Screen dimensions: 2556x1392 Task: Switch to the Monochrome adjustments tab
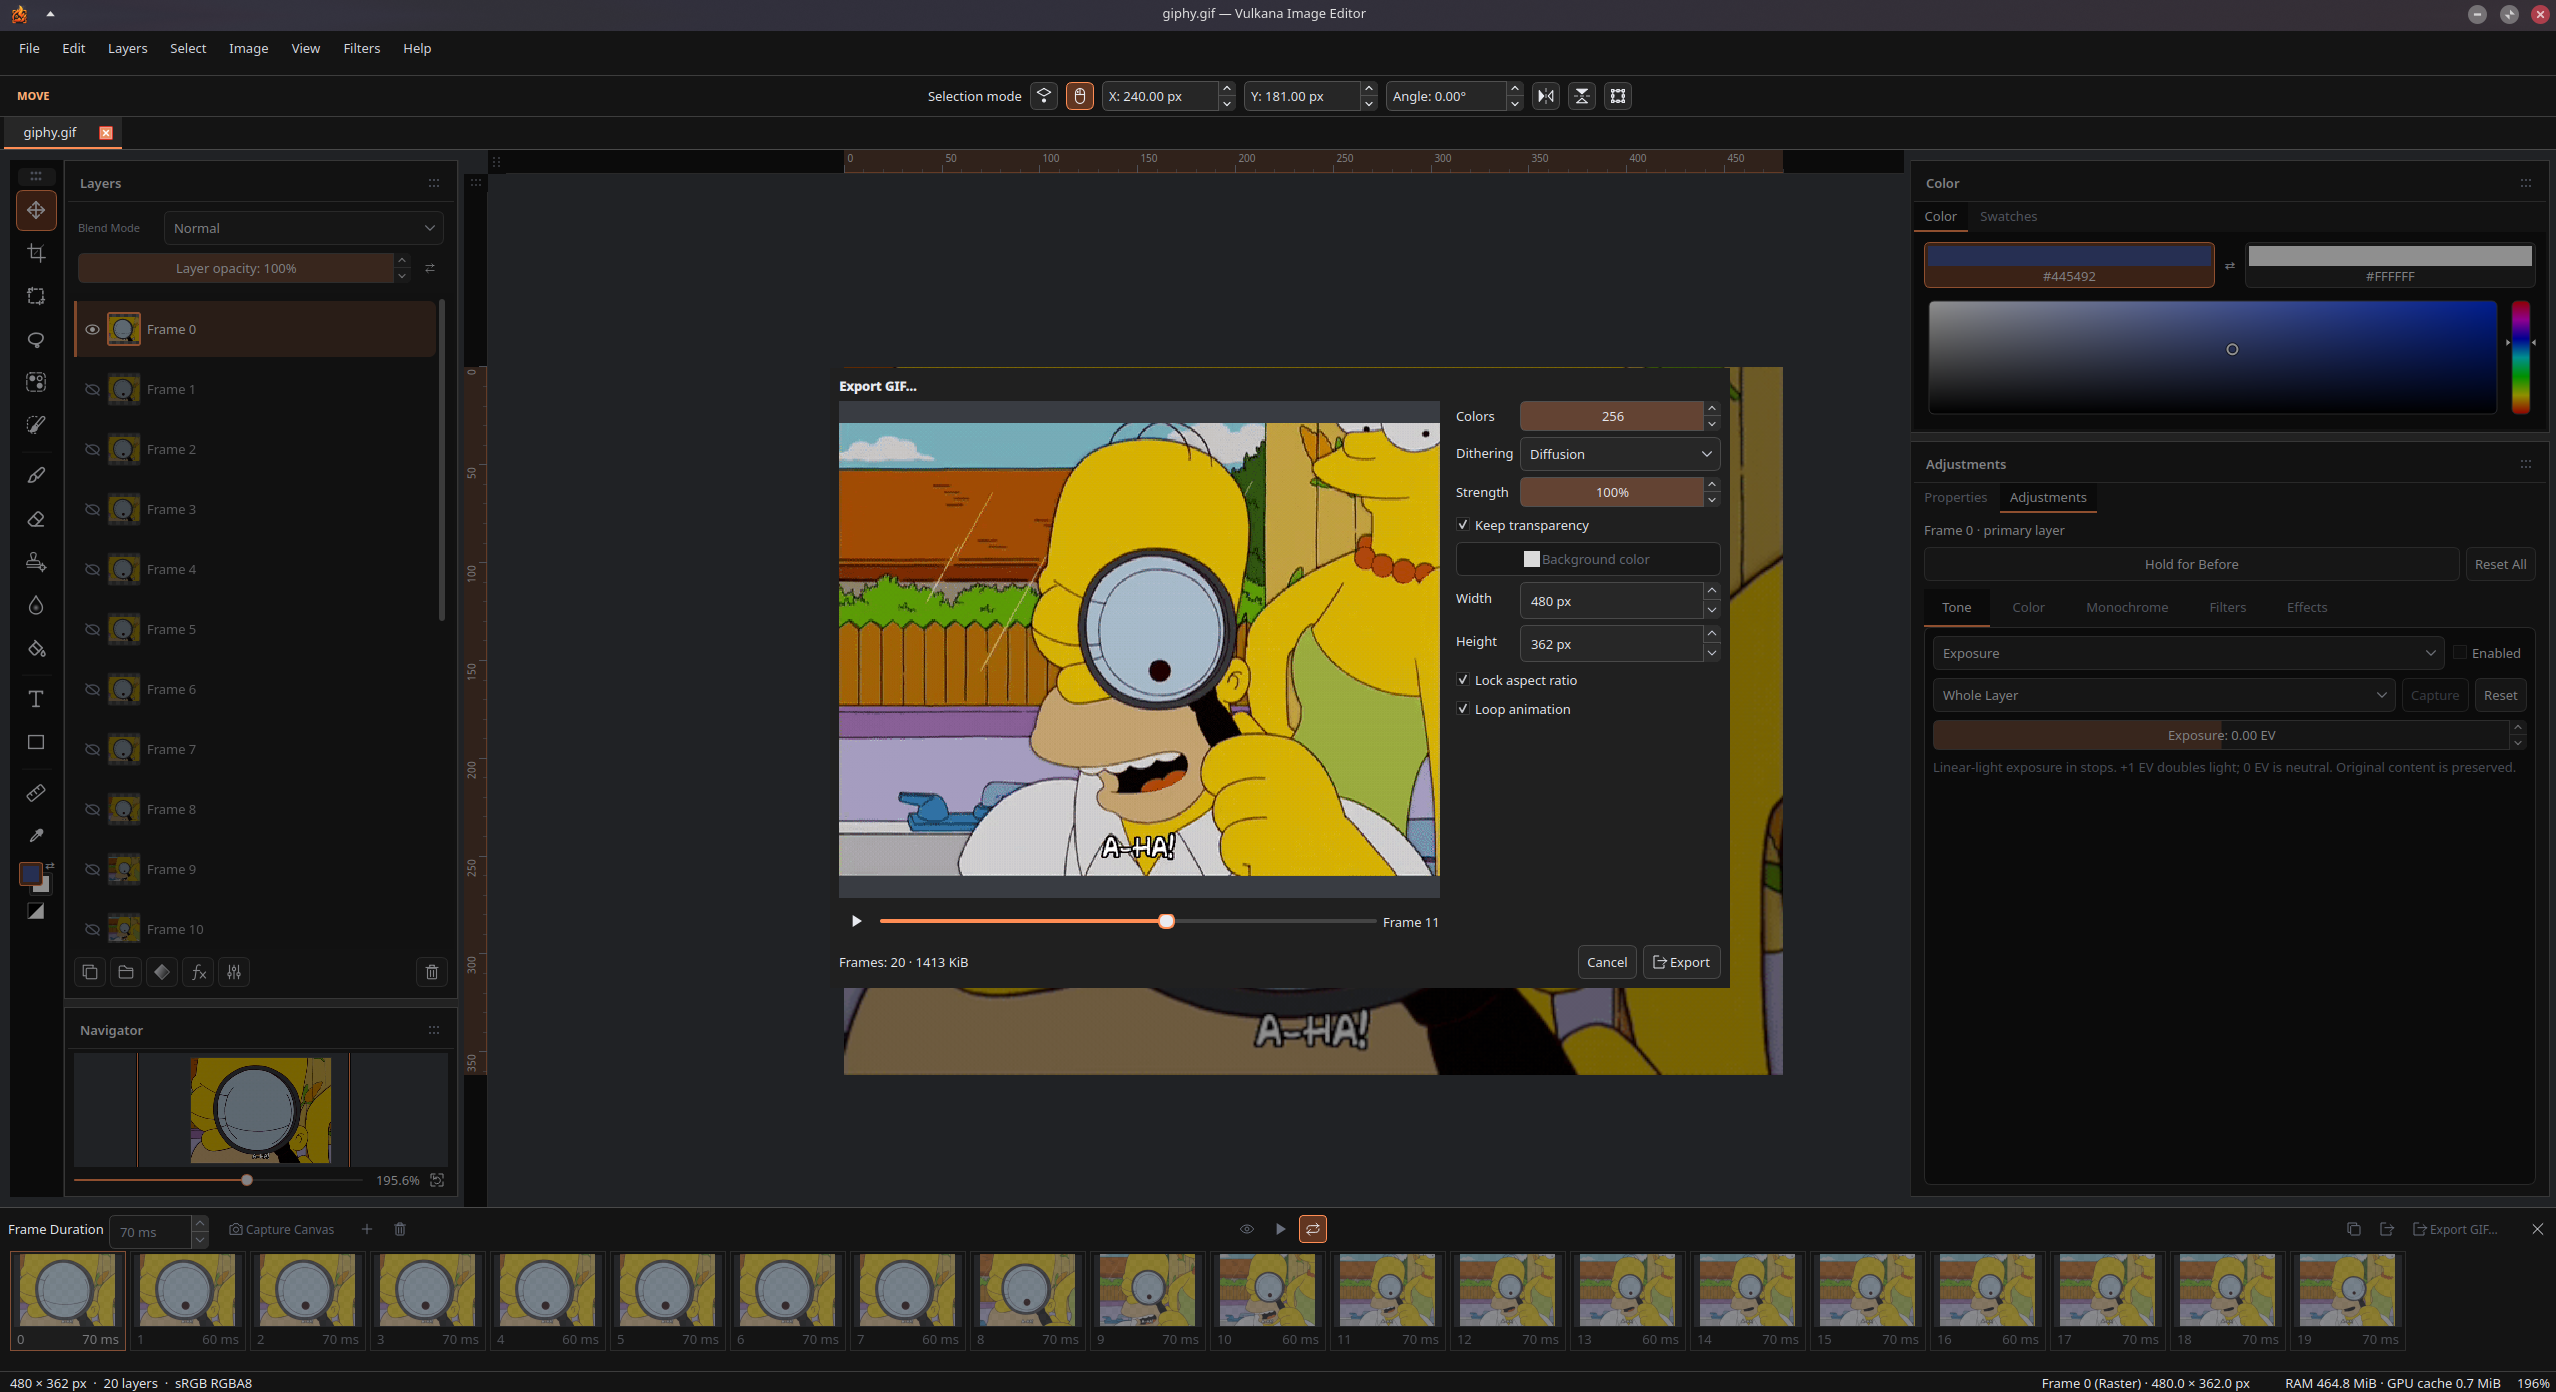[2127, 607]
